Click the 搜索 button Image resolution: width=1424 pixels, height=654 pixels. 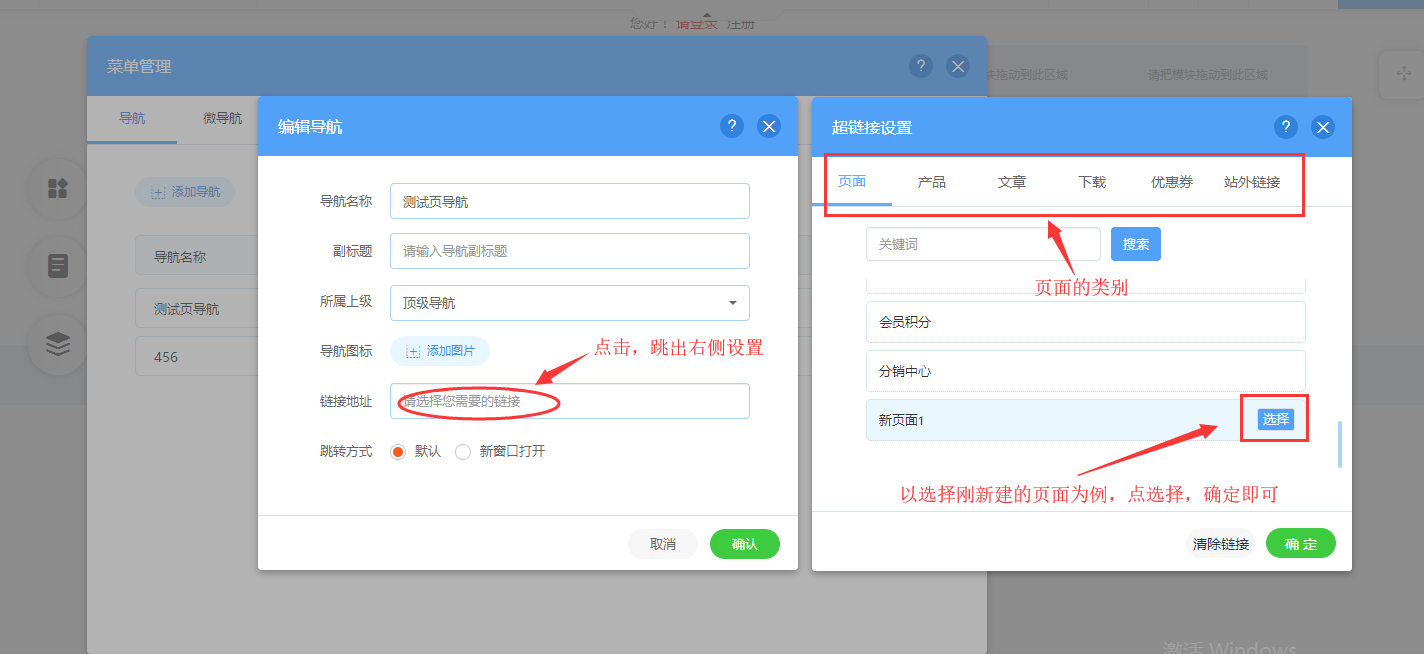tap(1135, 244)
